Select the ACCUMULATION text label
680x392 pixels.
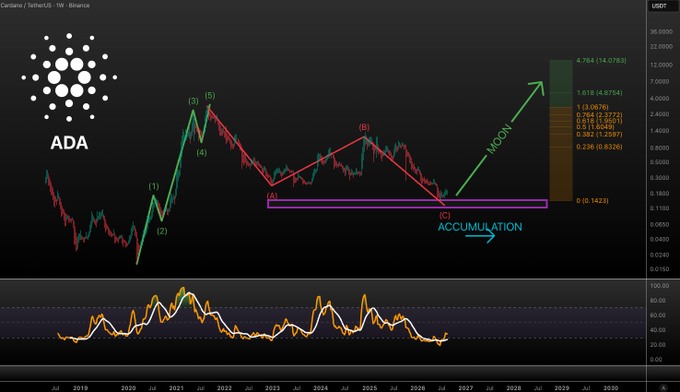(x=480, y=227)
